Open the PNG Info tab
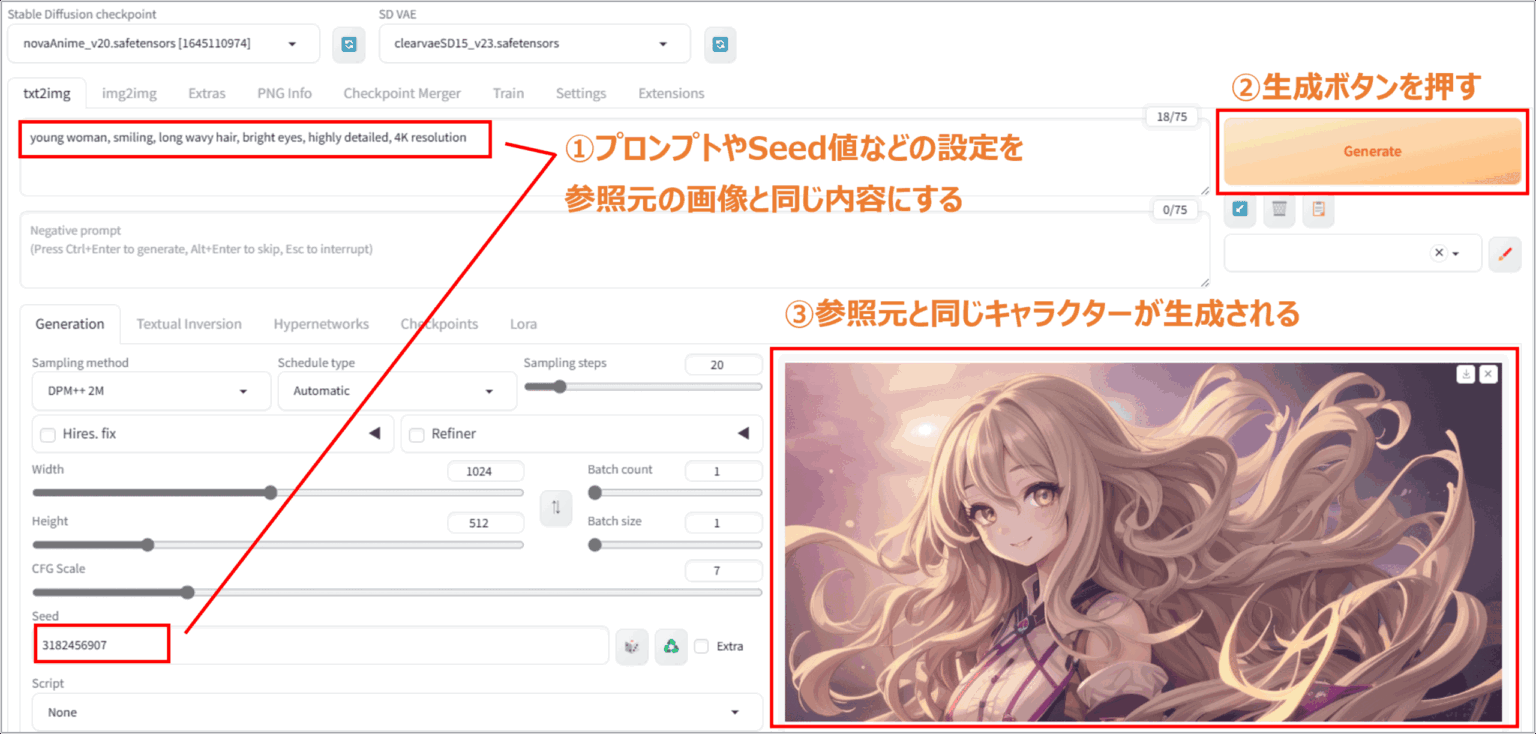The height and width of the screenshot is (734, 1536). 284,93
